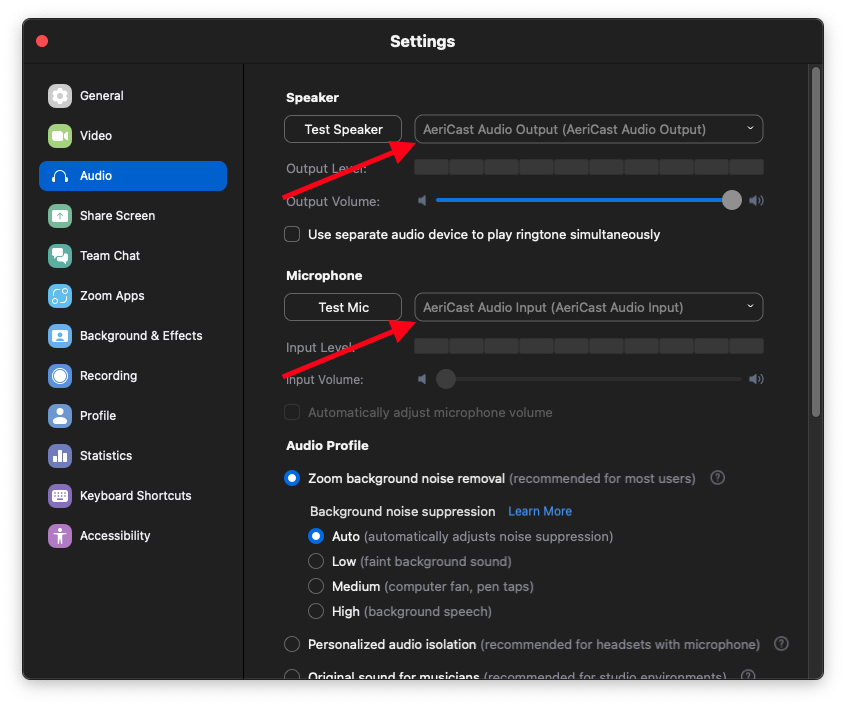Open Statistics settings
846x706 pixels.
[x=133, y=456]
